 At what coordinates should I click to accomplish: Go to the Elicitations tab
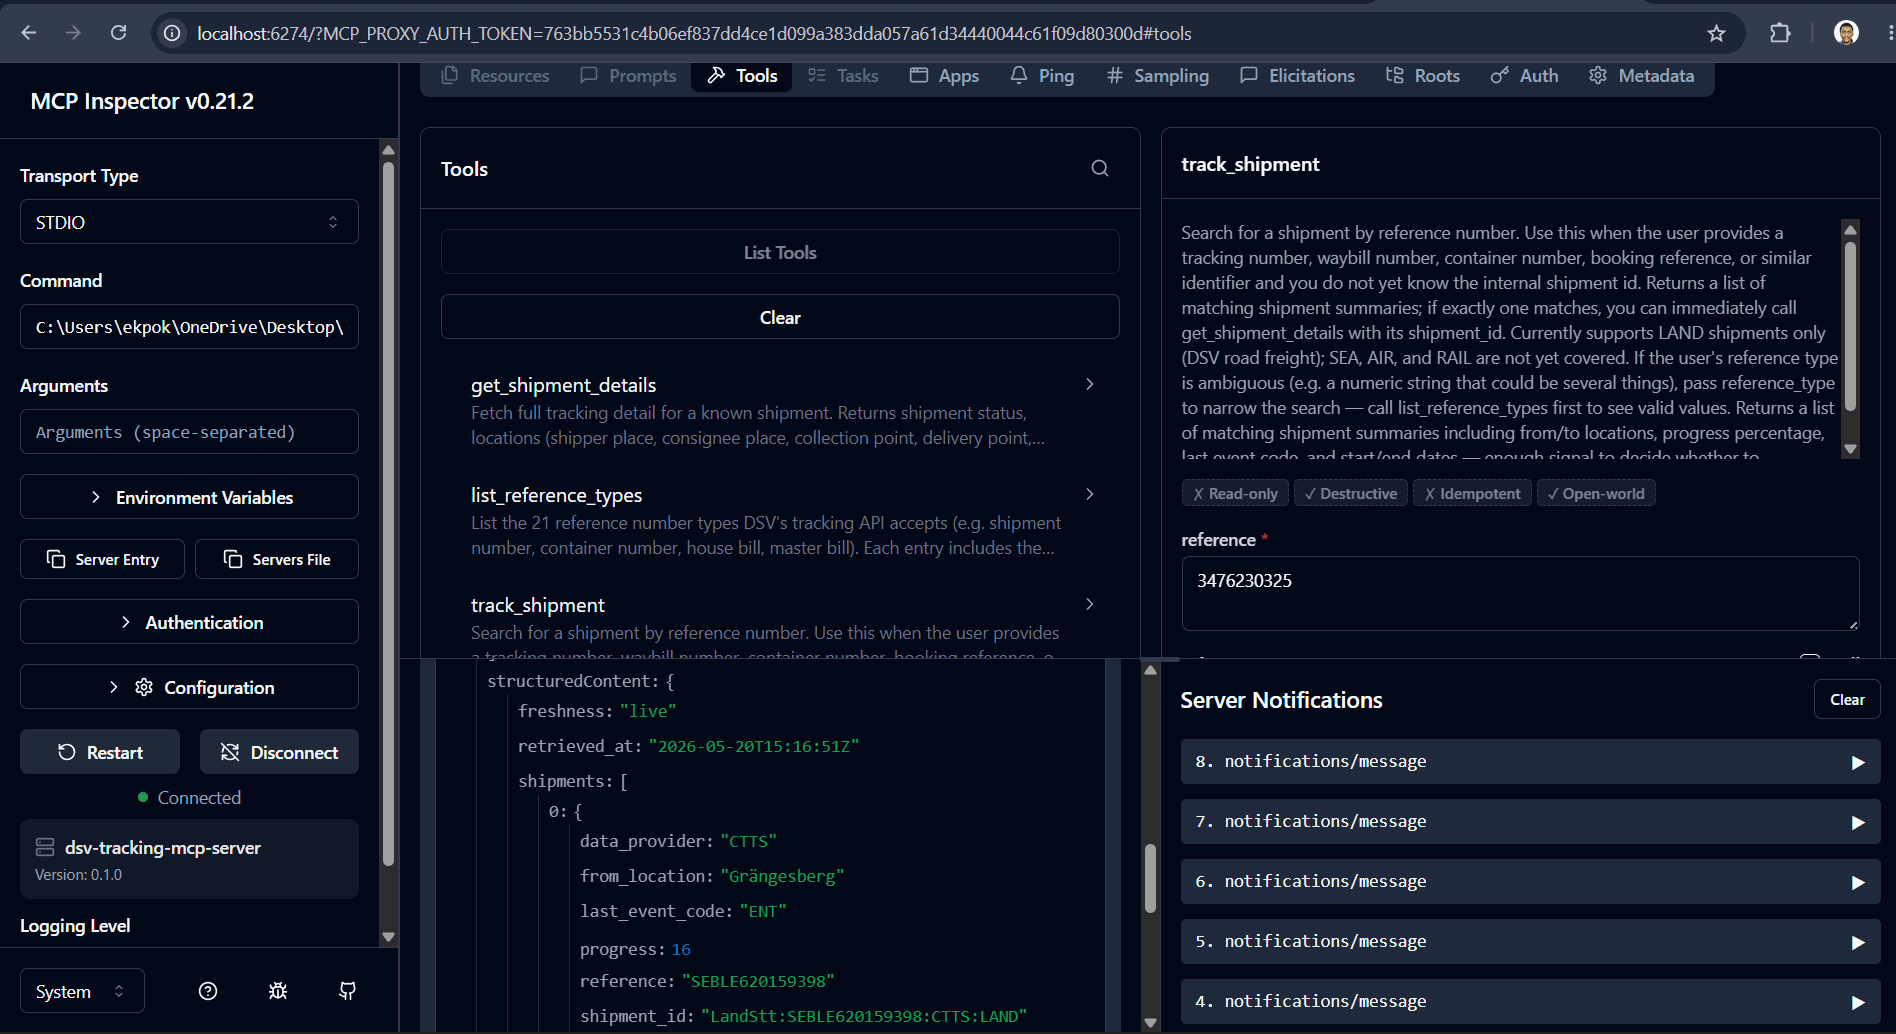(x=1298, y=75)
